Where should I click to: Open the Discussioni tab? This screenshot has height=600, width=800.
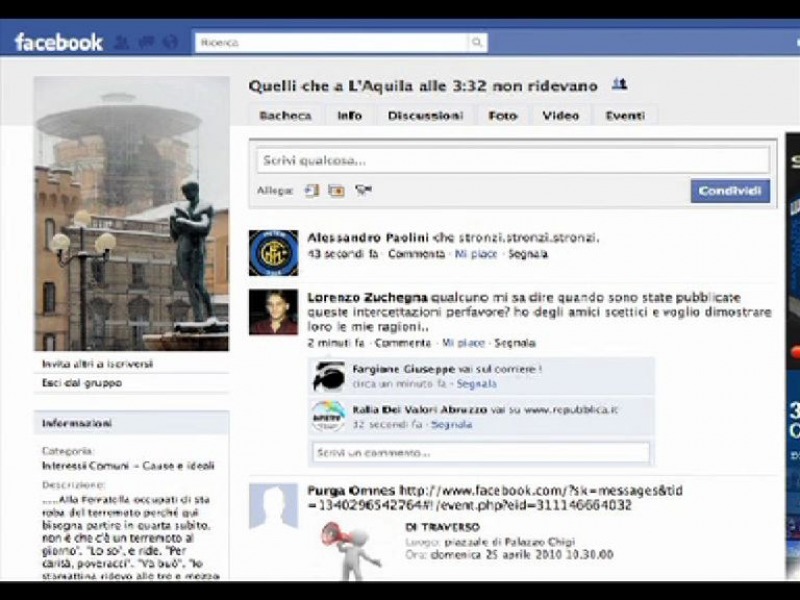[x=425, y=115]
